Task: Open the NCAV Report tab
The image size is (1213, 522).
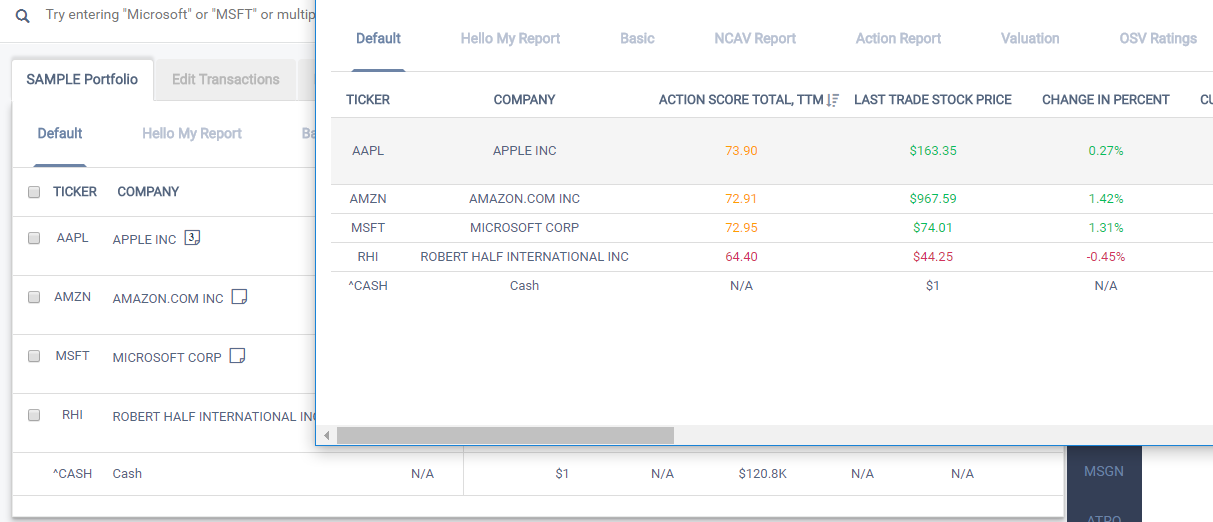Action: click(755, 38)
